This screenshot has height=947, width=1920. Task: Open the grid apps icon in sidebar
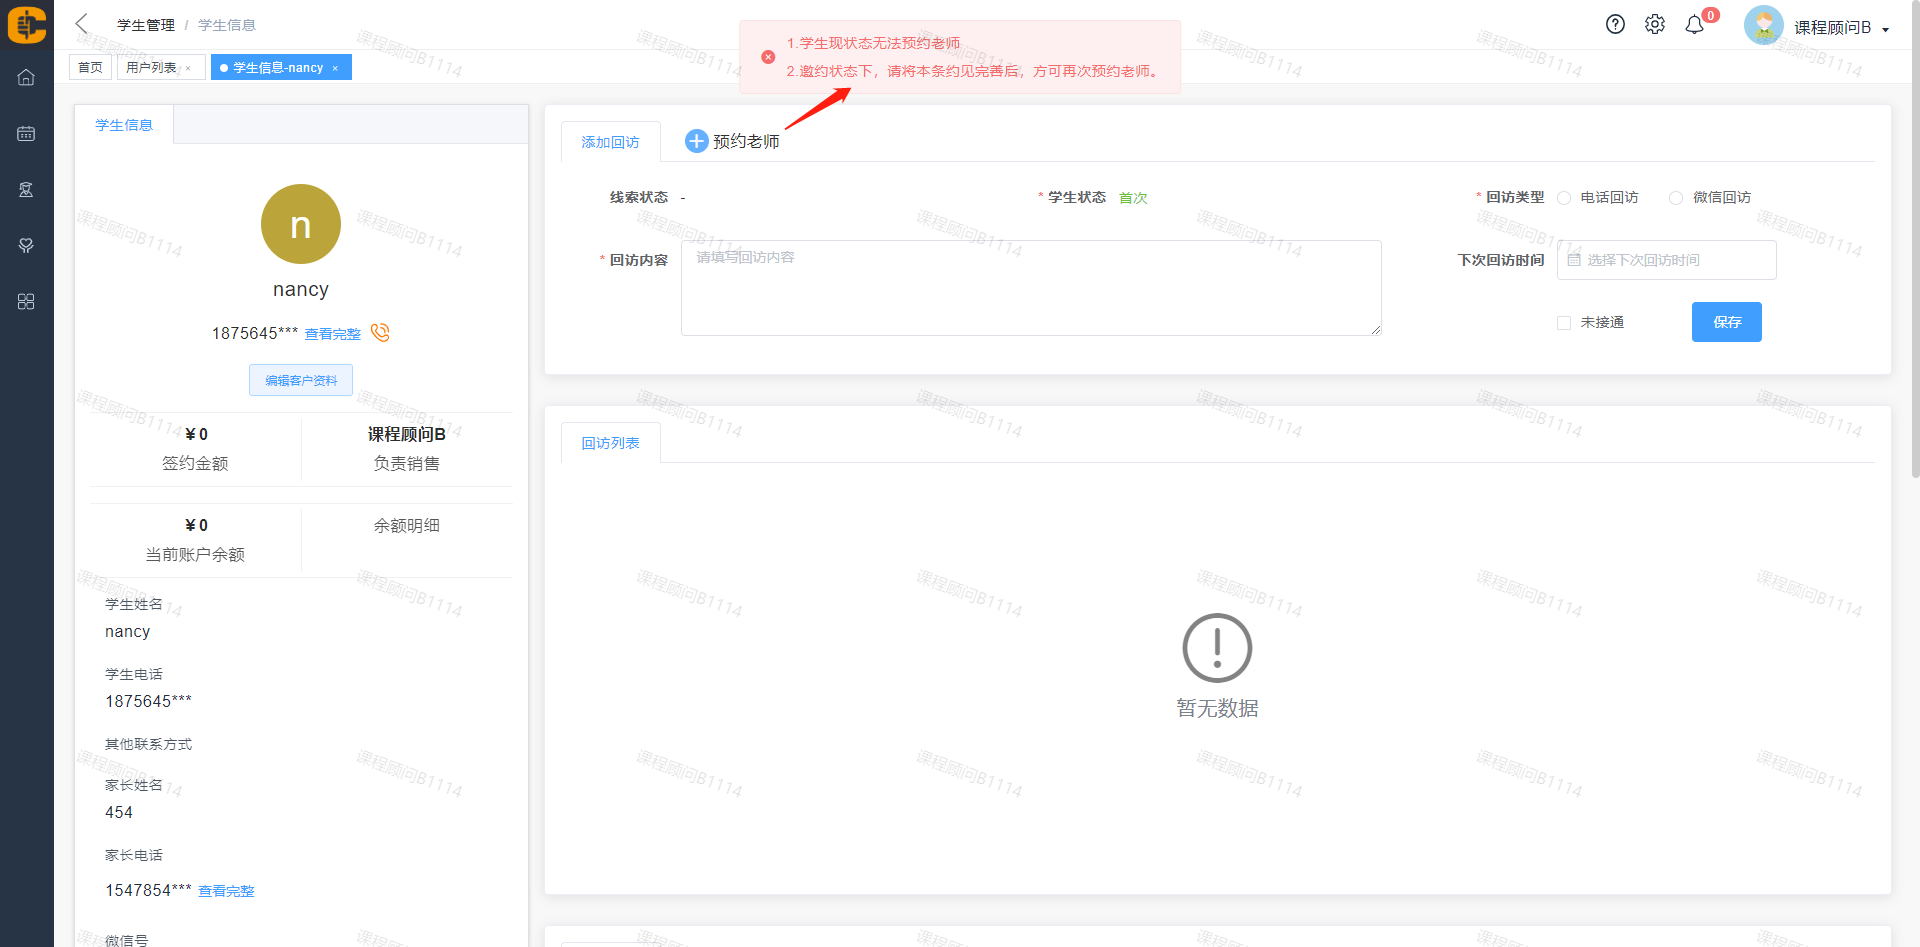coord(26,301)
